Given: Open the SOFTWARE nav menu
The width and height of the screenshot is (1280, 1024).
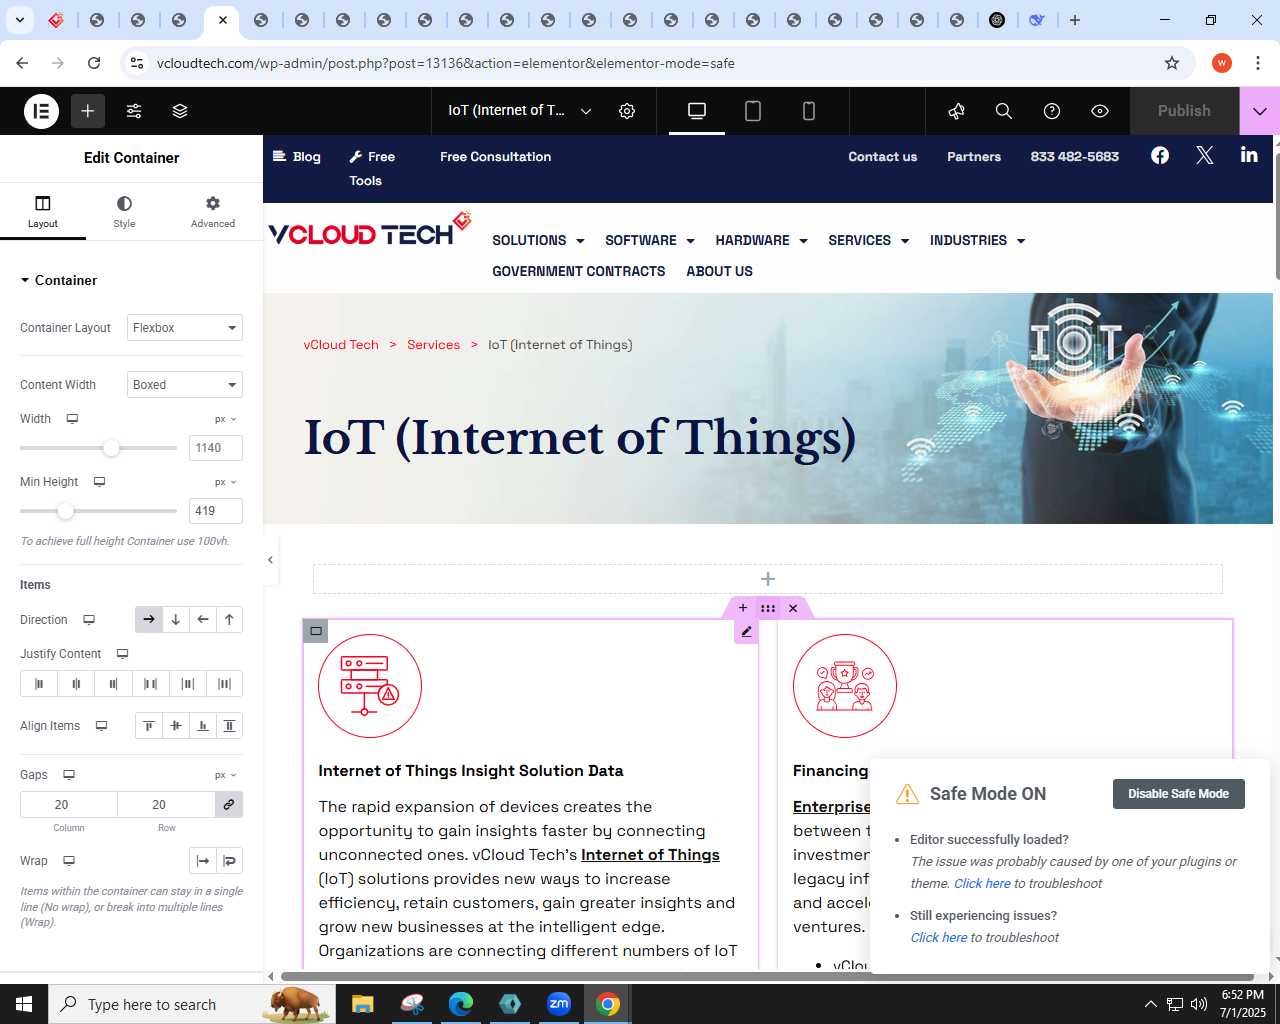Looking at the screenshot, I should click(649, 241).
